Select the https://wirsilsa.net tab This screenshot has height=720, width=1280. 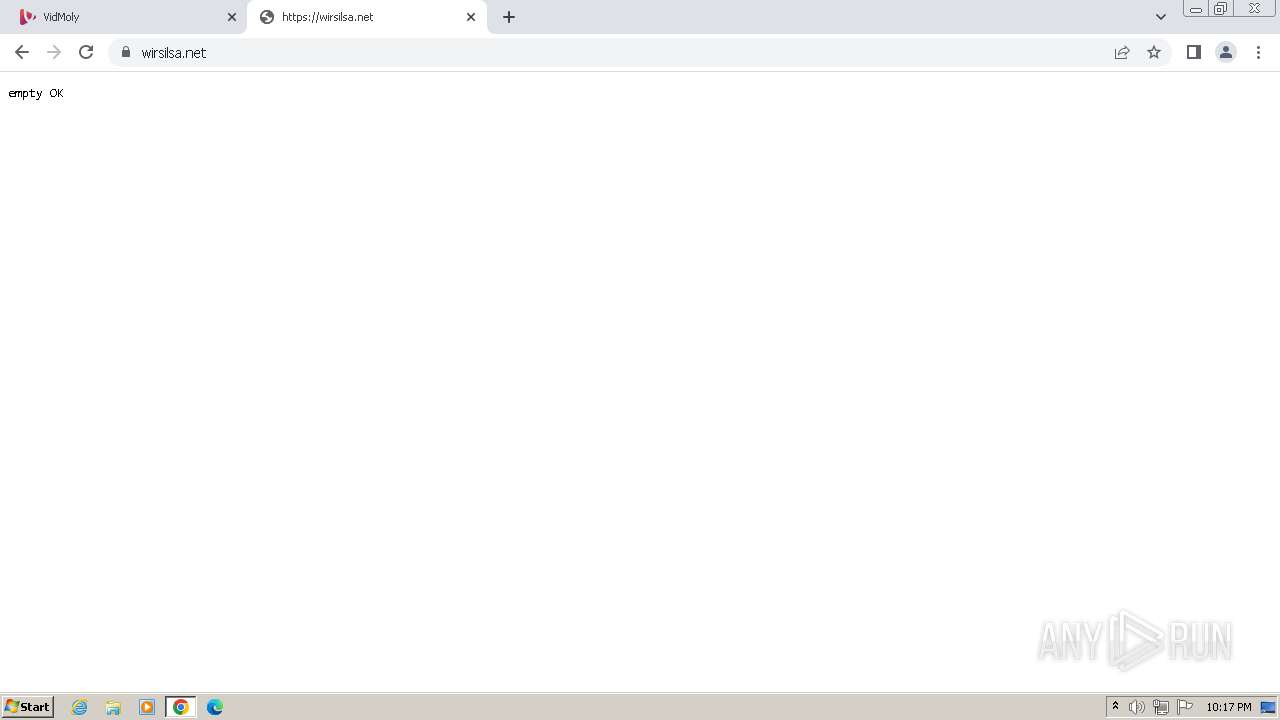(367, 17)
